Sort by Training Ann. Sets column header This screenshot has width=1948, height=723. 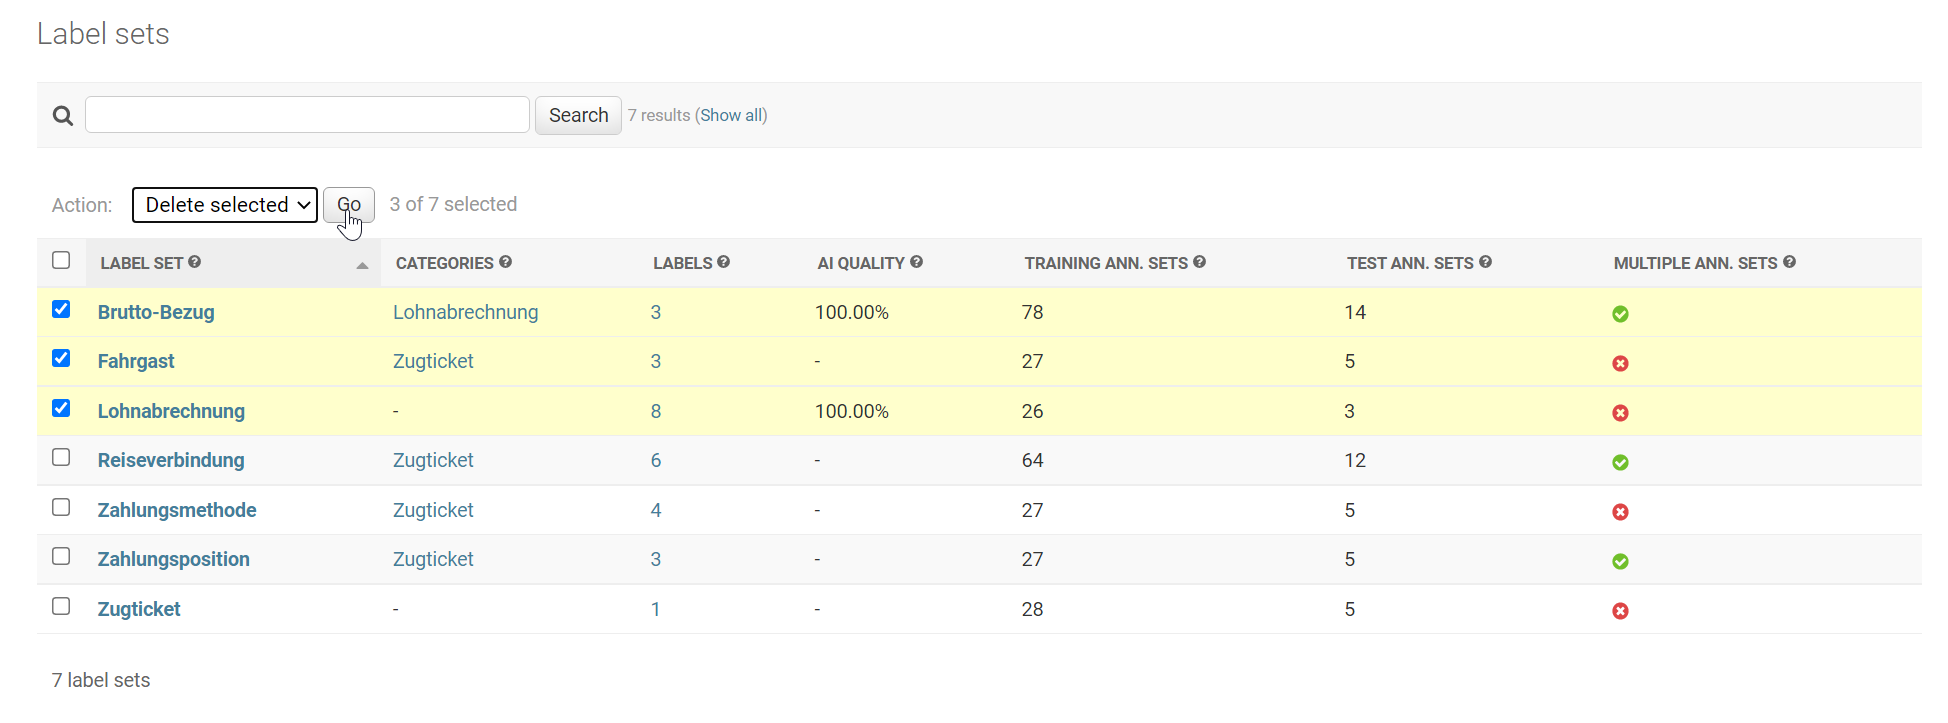click(1106, 263)
